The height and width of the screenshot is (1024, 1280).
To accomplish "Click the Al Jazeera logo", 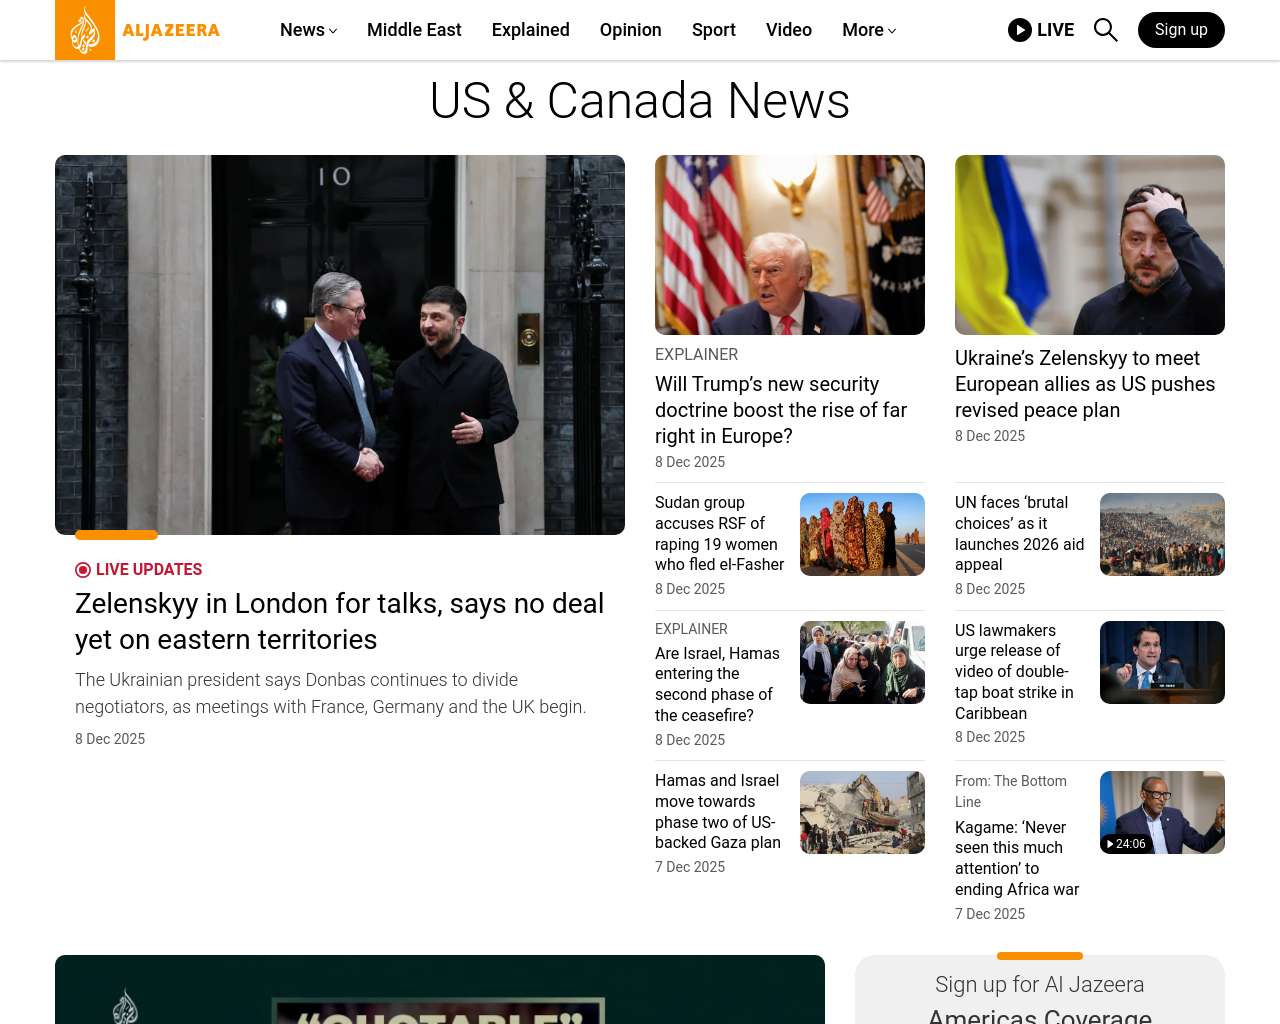I will [x=138, y=30].
